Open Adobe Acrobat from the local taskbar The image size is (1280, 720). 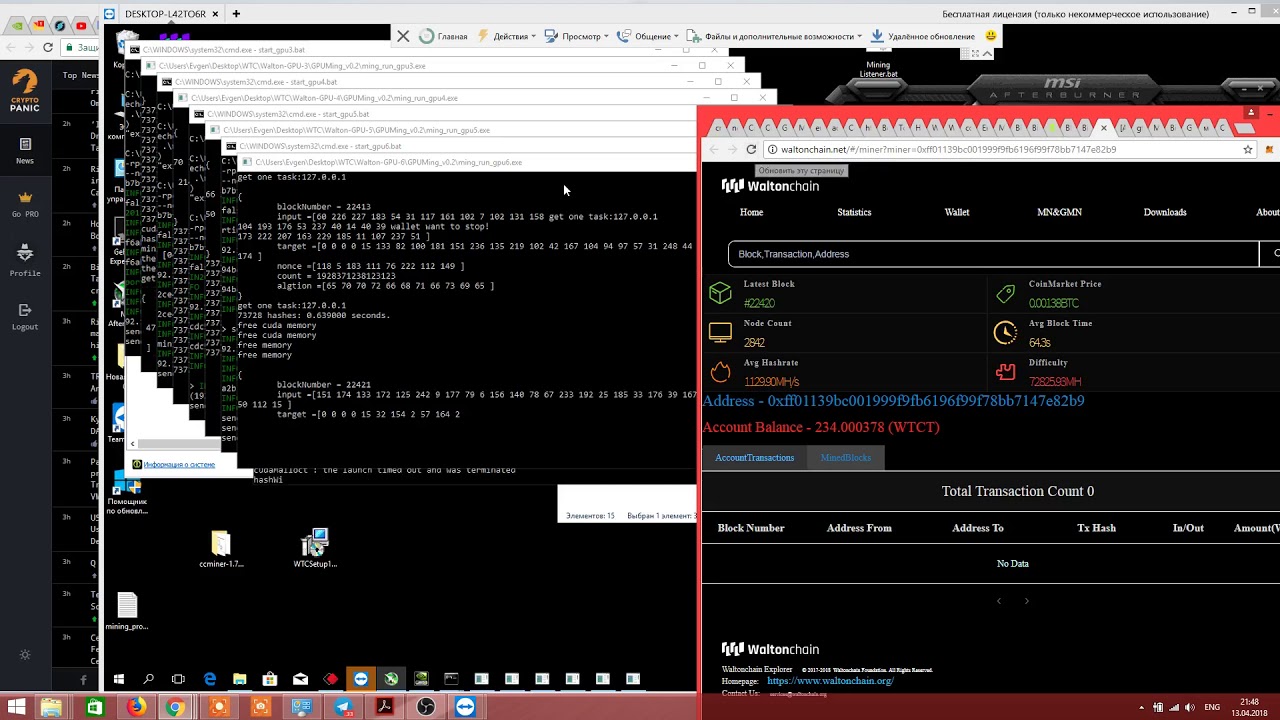click(x=384, y=707)
